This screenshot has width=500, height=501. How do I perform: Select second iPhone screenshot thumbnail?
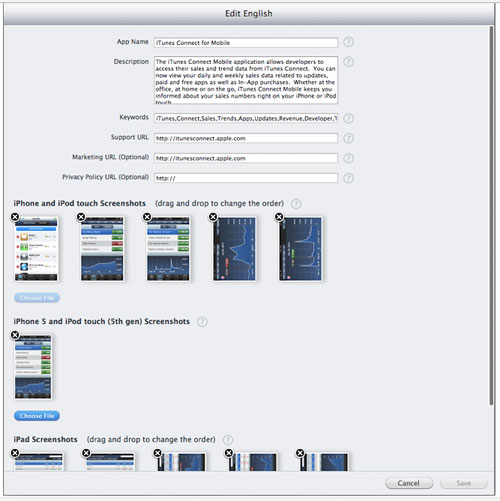(102, 249)
